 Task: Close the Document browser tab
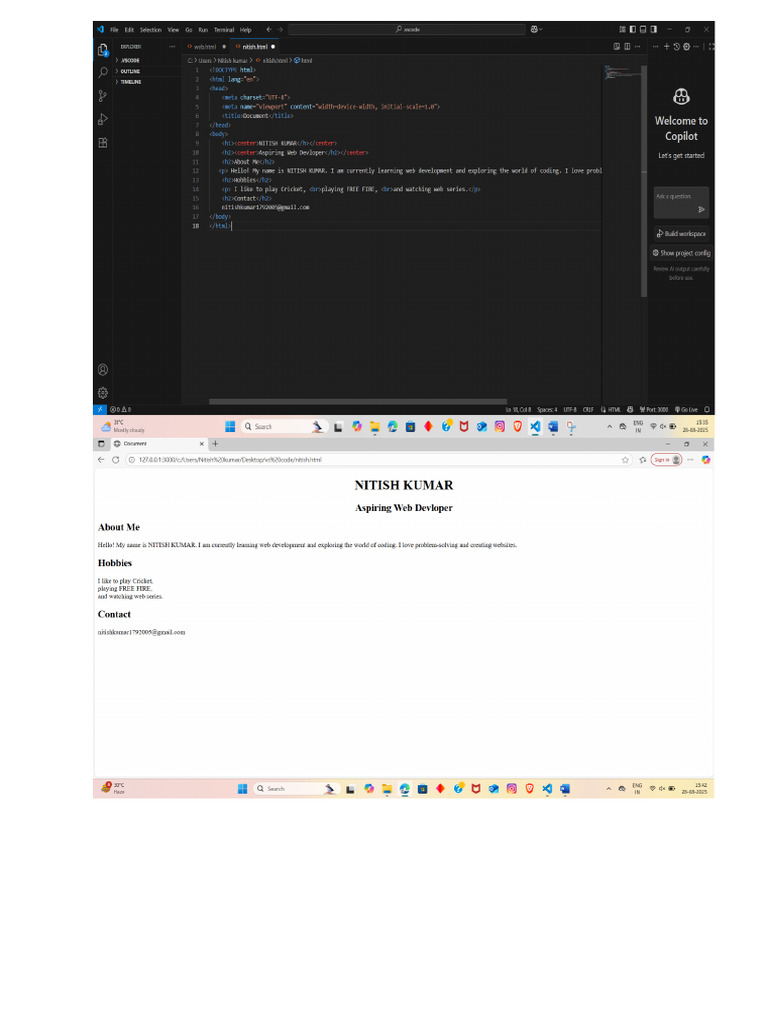pos(202,443)
